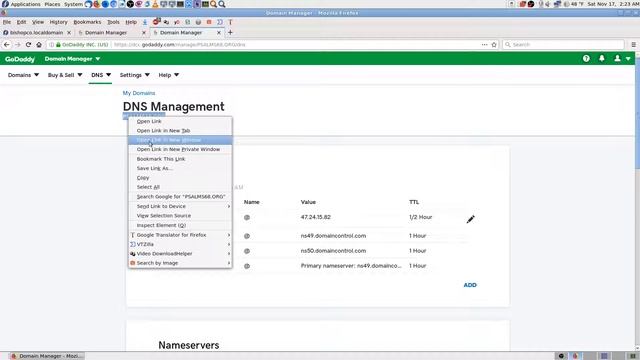Click the GoDaddy logo
Screen dimensions: 640x360
tap(20, 59)
